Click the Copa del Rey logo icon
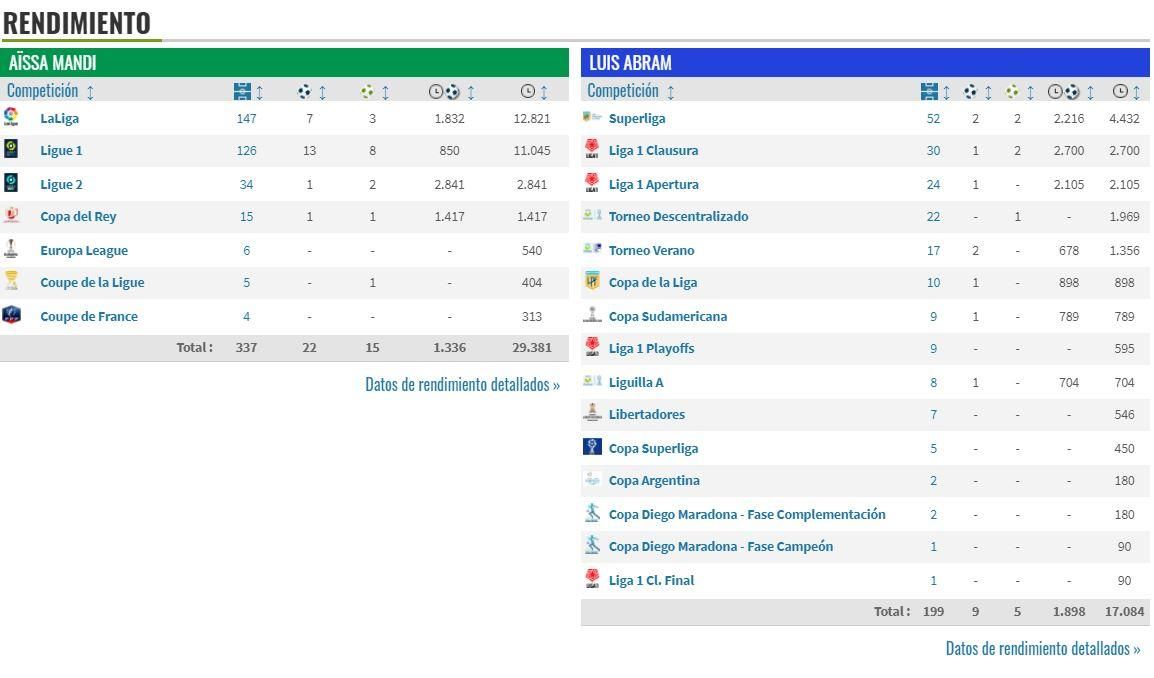The height and width of the screenshot is (678, 1154). click(11, 216)
